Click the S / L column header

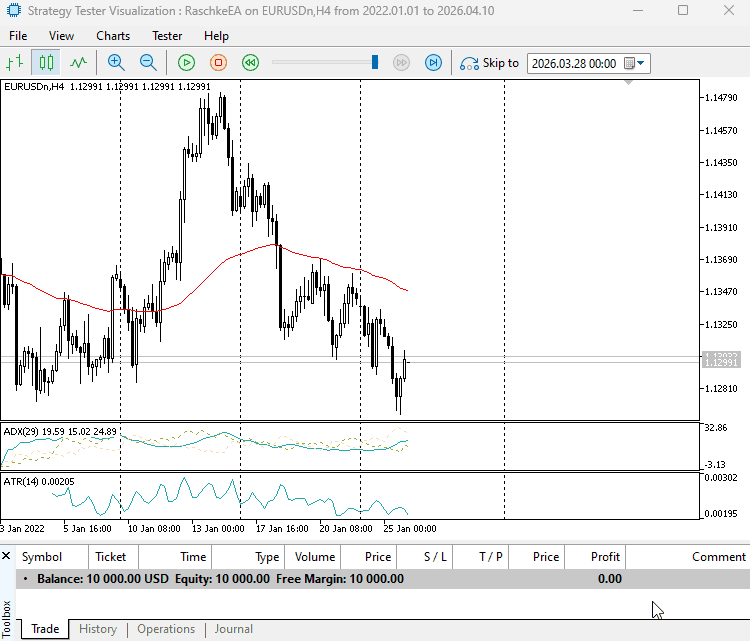coord(425,557)
